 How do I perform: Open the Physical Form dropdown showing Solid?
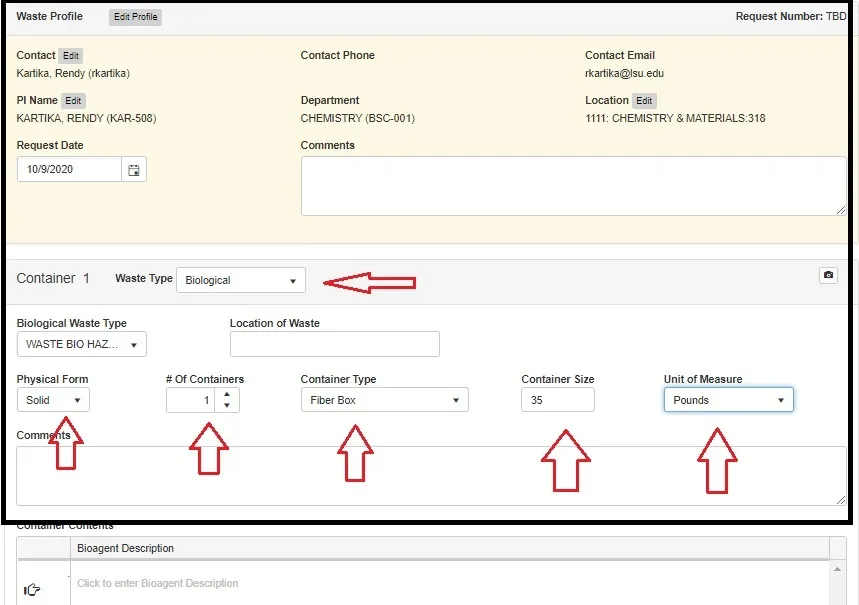click(53, 399)
